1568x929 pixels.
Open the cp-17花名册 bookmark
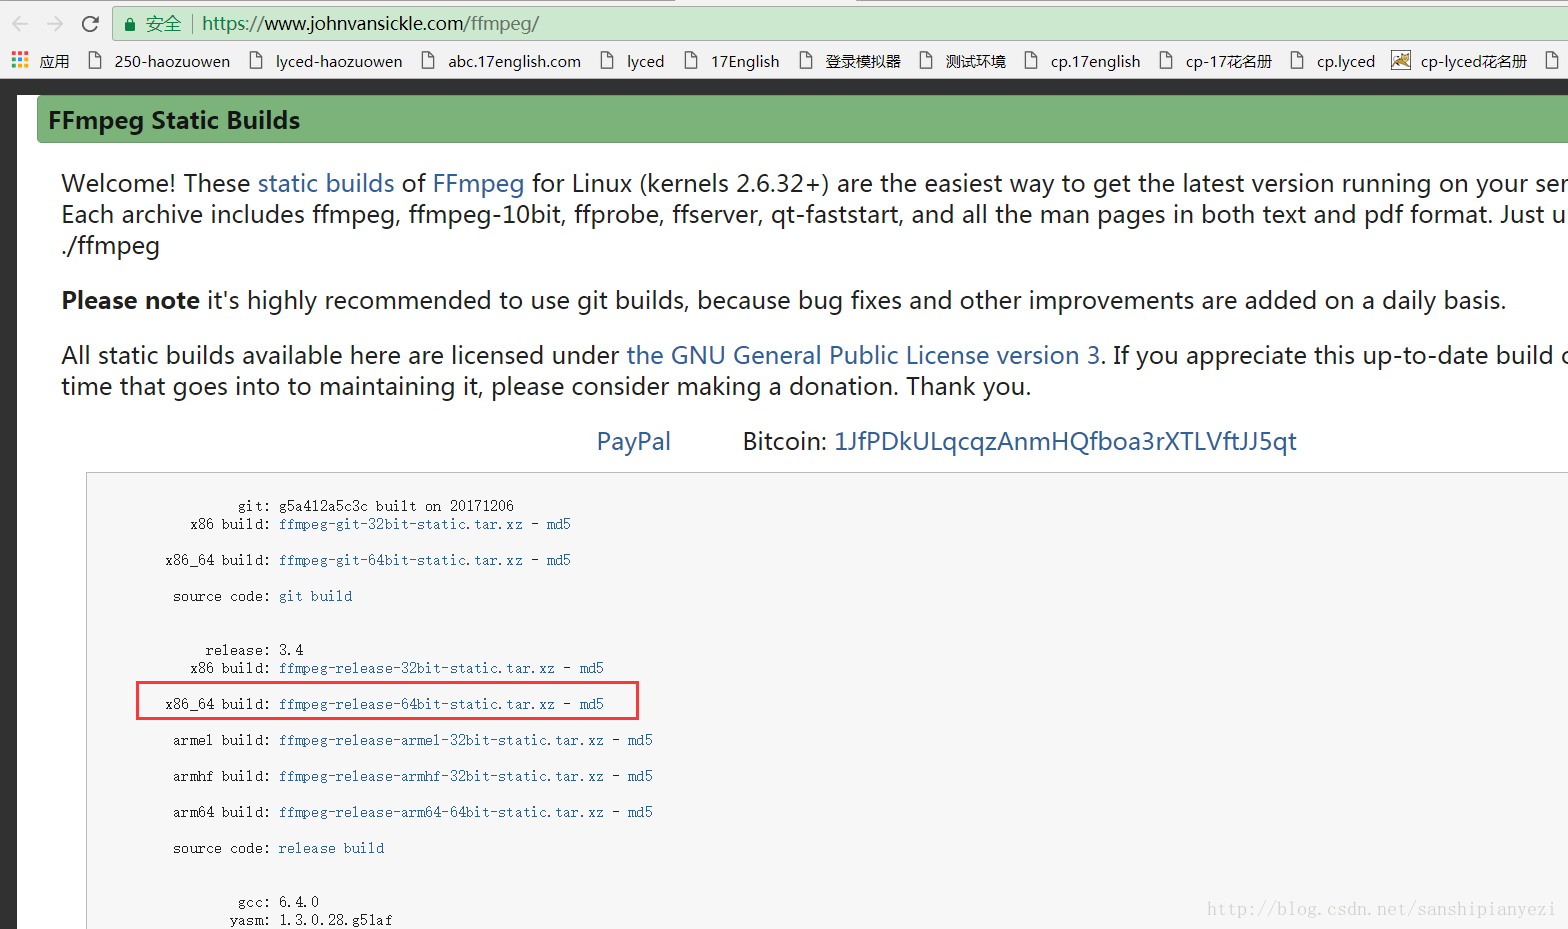tap(1216, 61)
